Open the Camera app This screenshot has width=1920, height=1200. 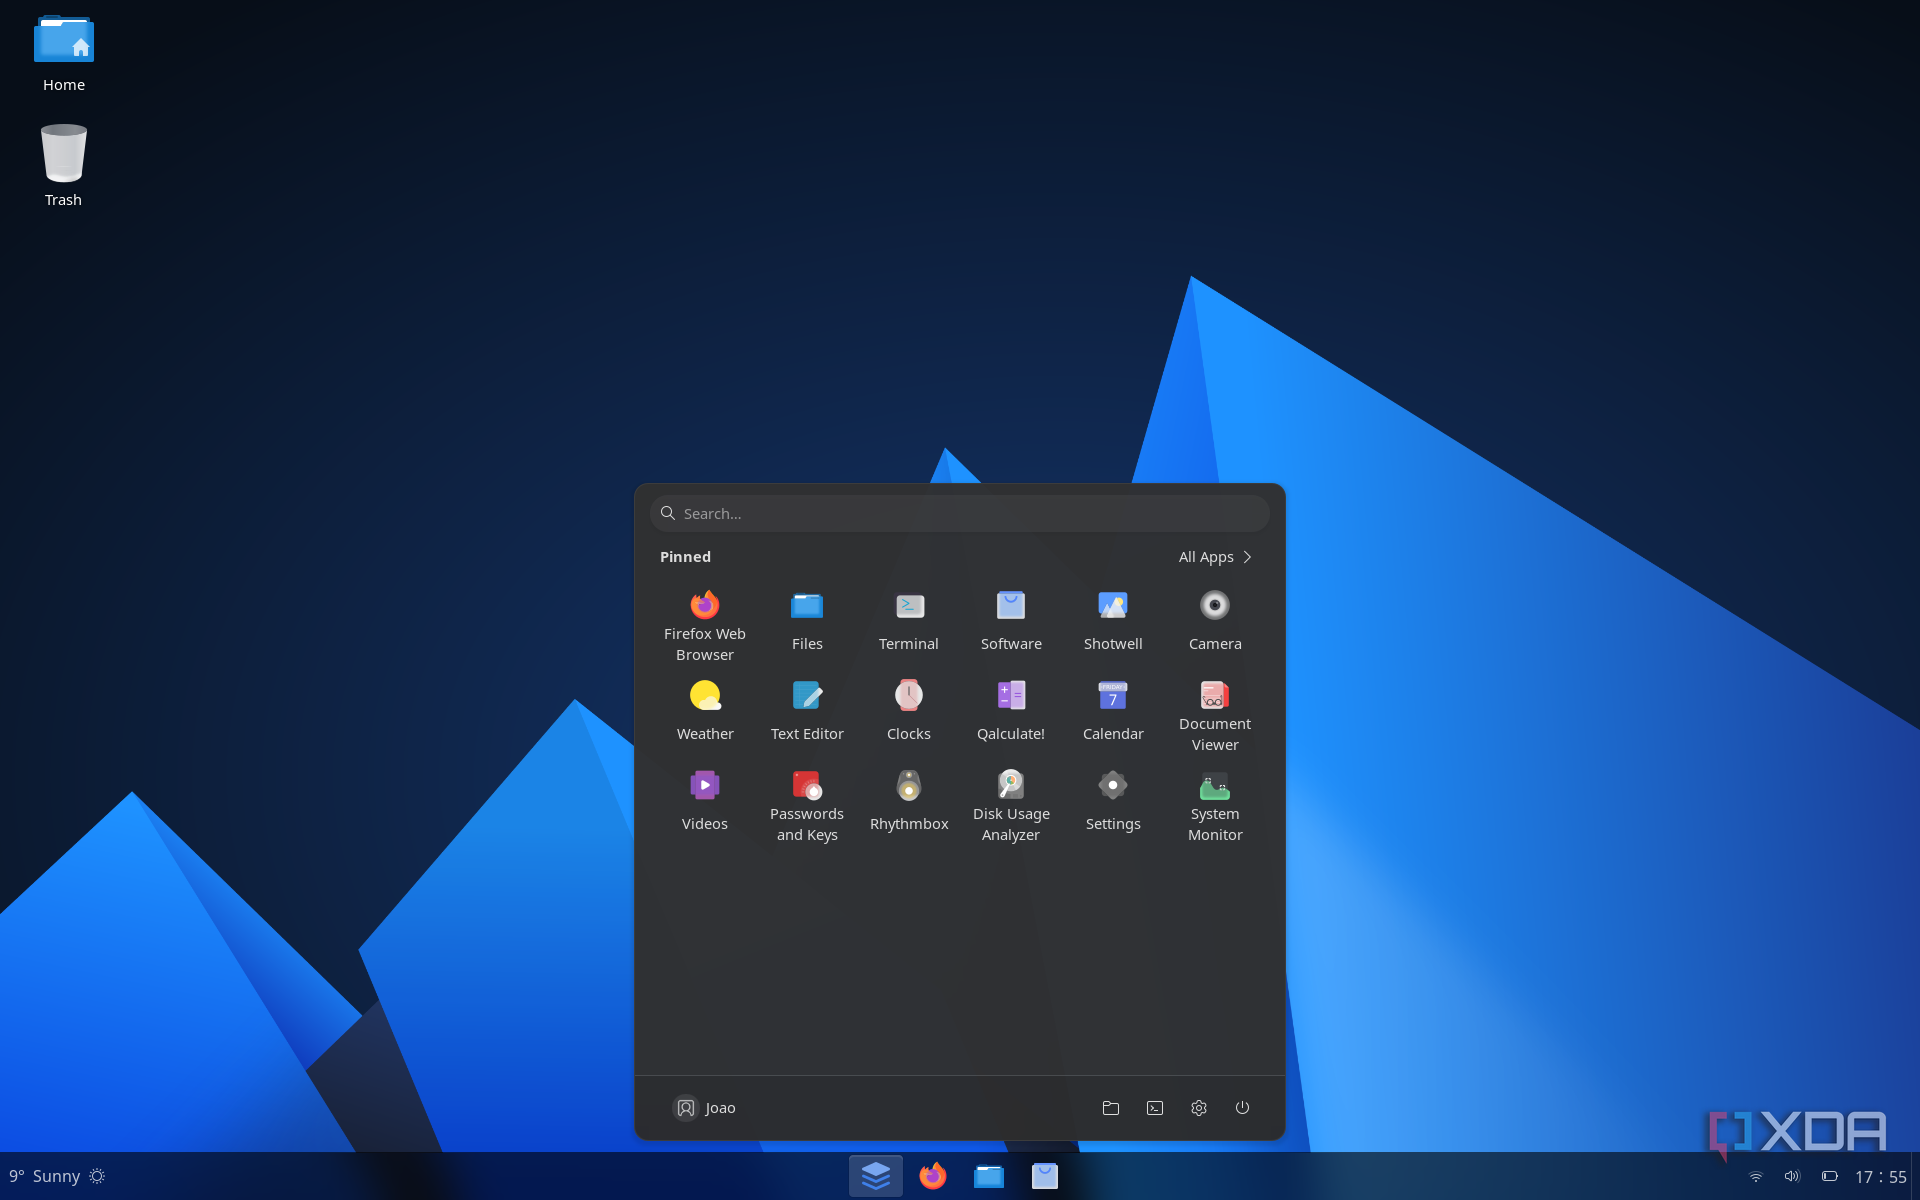click(1215, 620)
